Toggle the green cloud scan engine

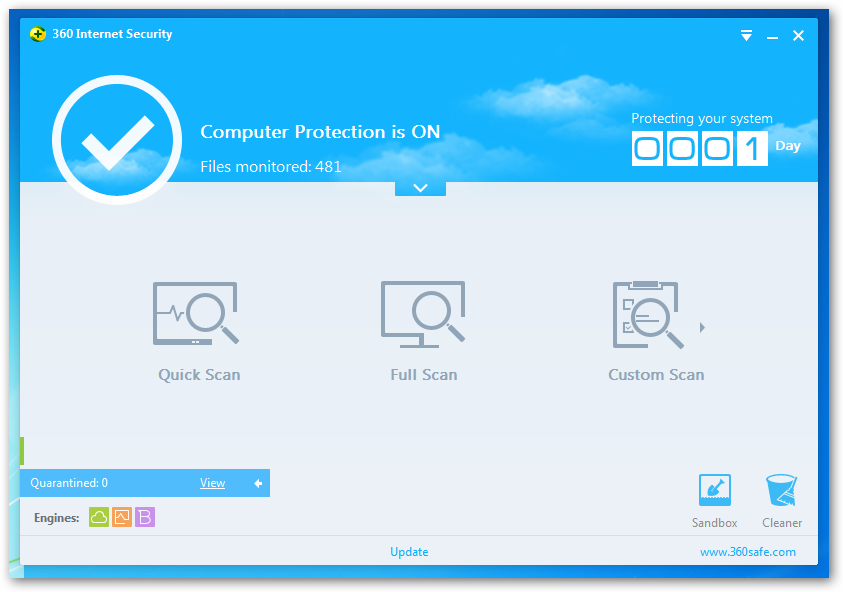click(x=99, y=517)
